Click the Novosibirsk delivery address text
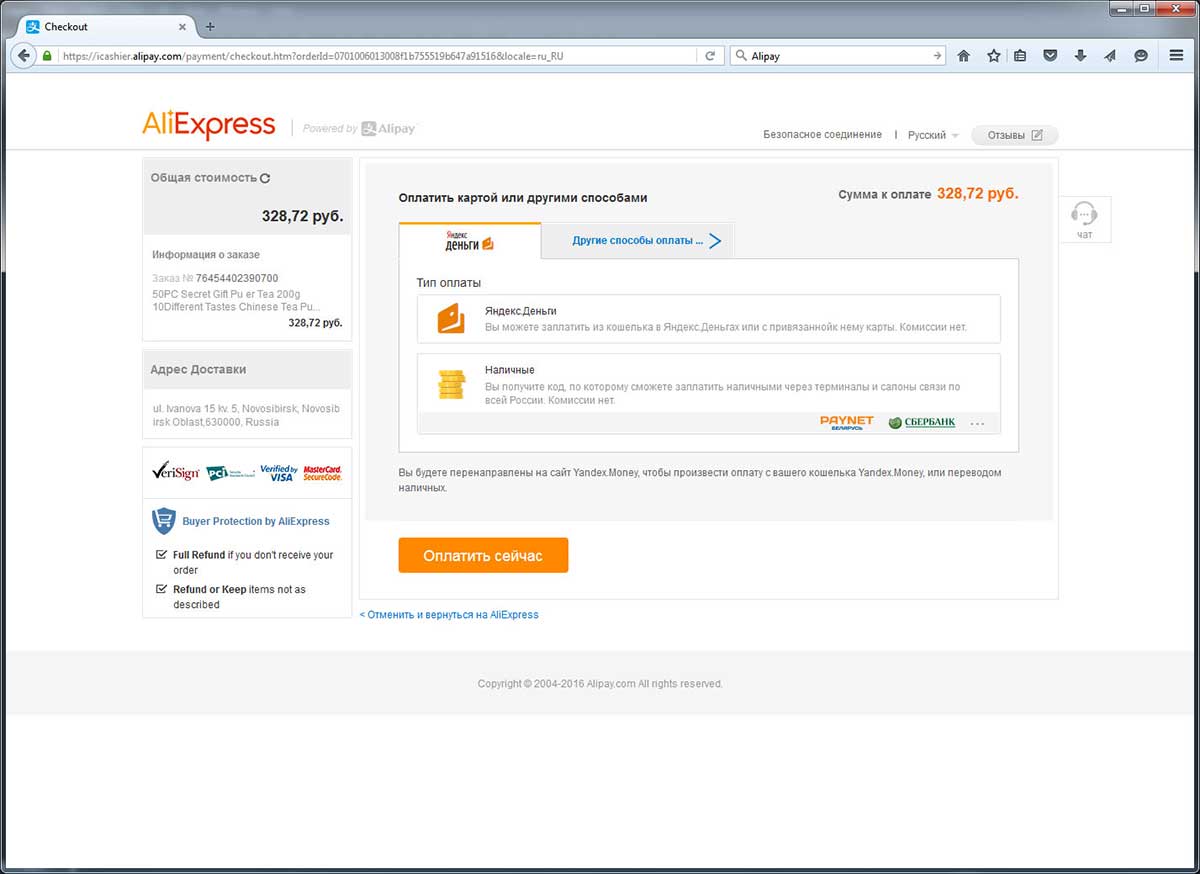Screen dimensions: 1200x874 click(x=247, y=415)
